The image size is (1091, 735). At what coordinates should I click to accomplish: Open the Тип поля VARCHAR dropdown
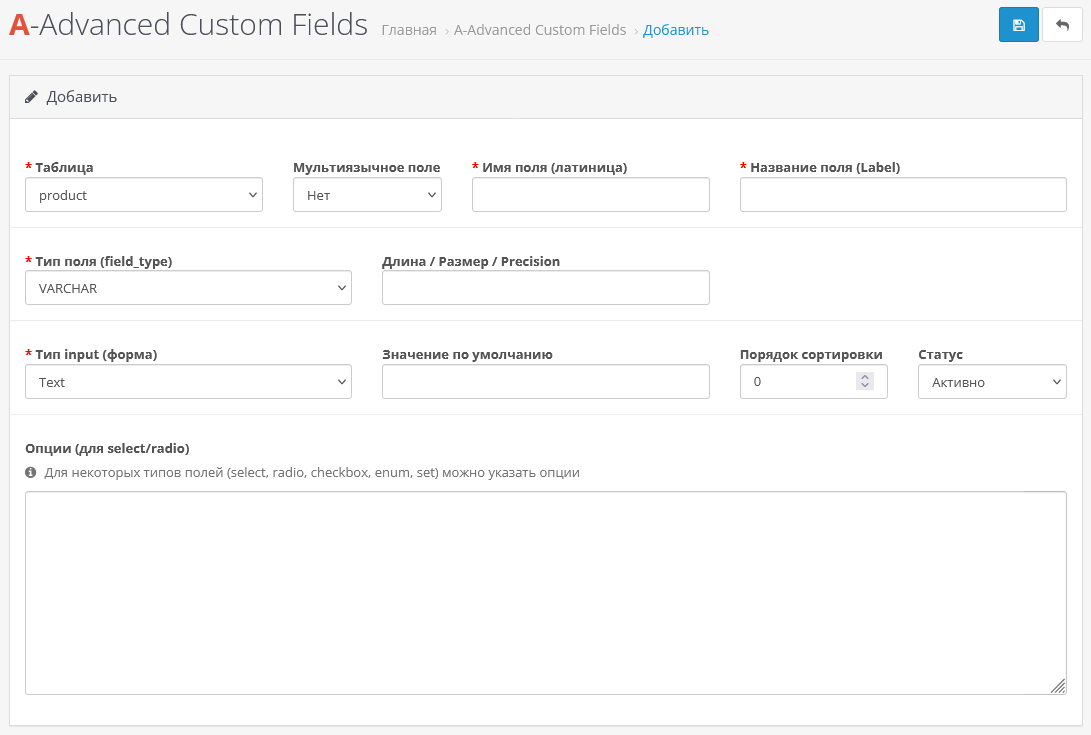(188, 288)
